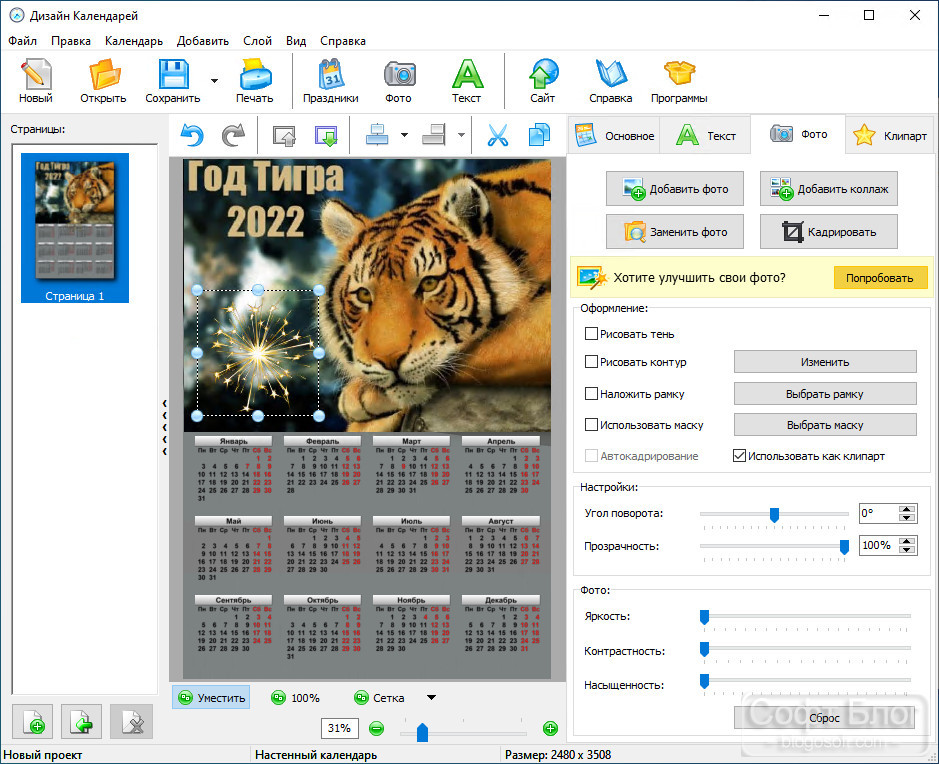
Task: Click the copy icon beside scissors
Action: (x=540, y=135)
